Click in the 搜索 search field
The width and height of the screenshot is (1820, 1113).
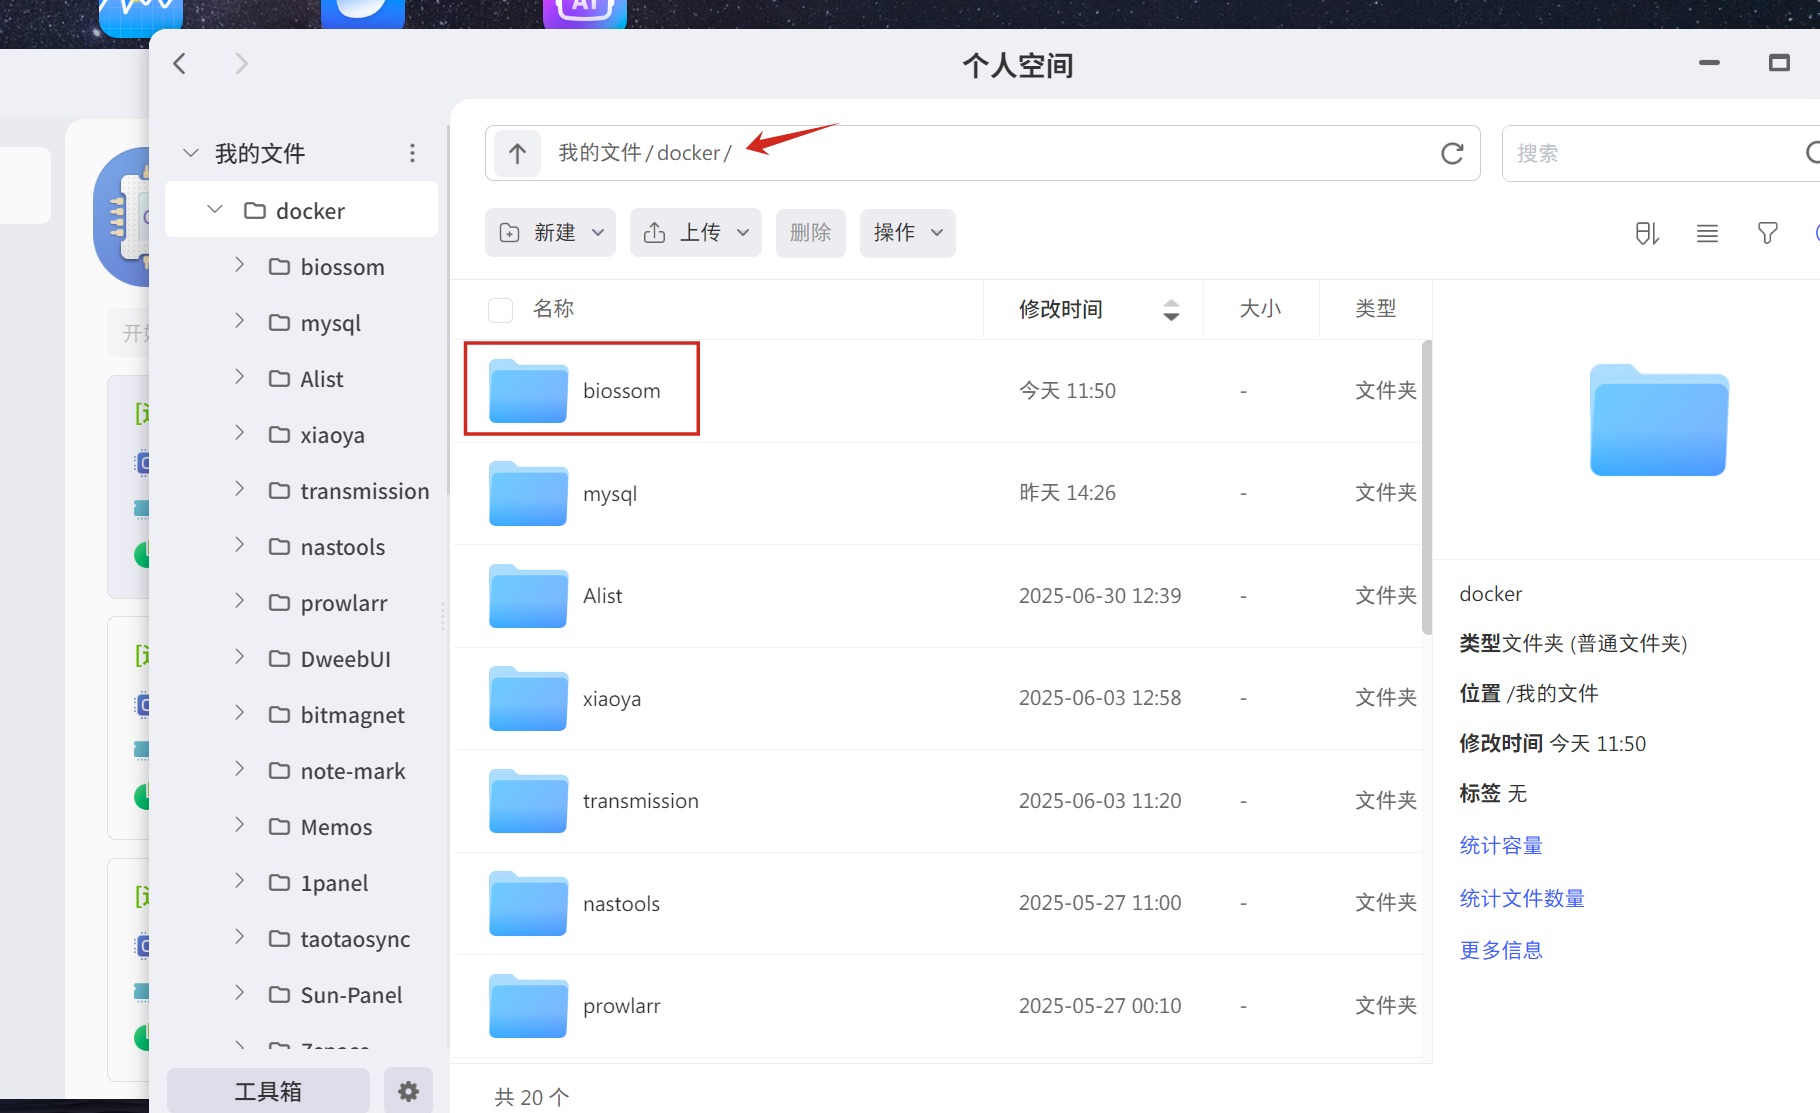(1650, 153)
